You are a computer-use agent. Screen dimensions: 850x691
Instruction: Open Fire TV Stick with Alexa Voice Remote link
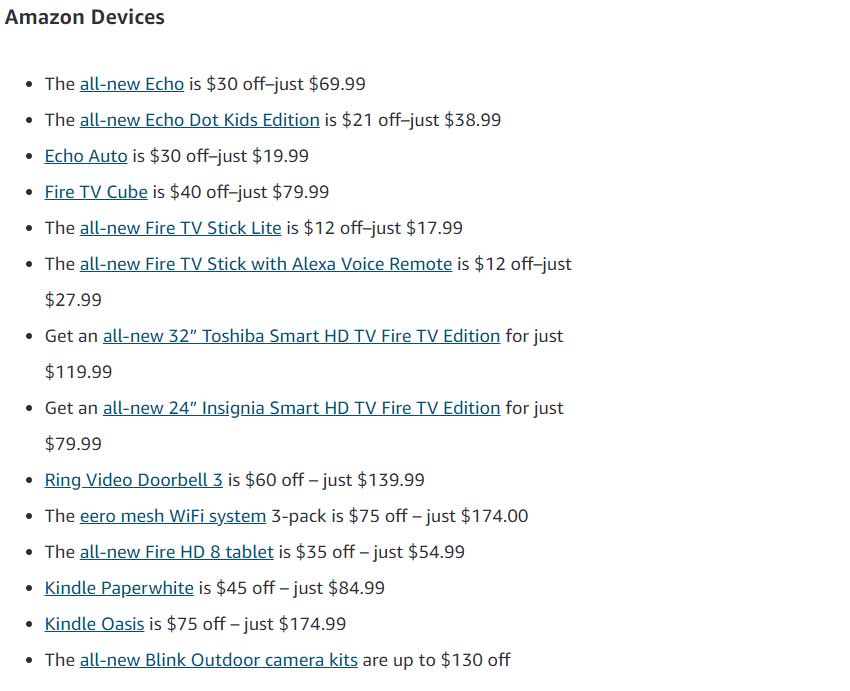click(266, 264)
